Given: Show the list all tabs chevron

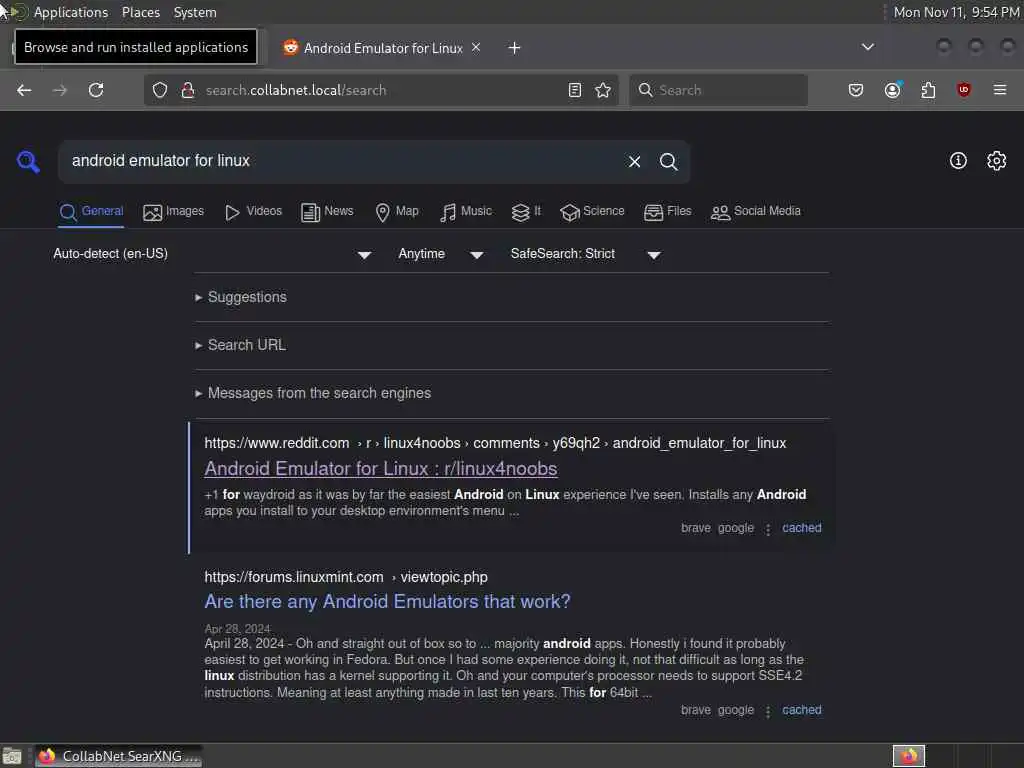Looking at the screenshot, I should pyautogui.click(x=867, y=47).
